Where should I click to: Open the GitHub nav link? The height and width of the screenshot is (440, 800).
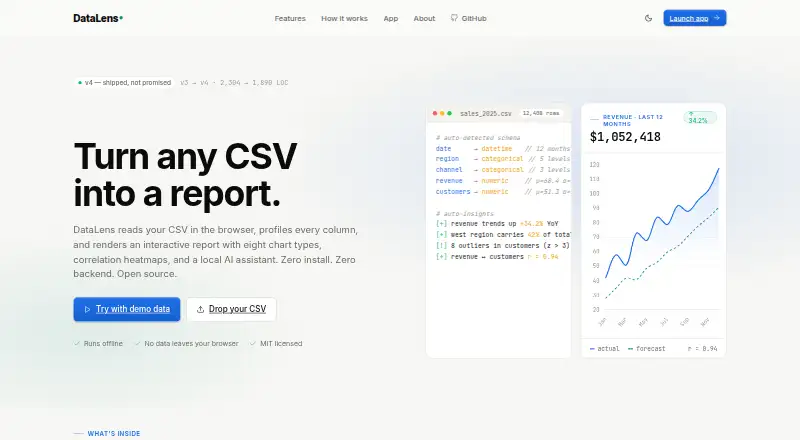468,18
